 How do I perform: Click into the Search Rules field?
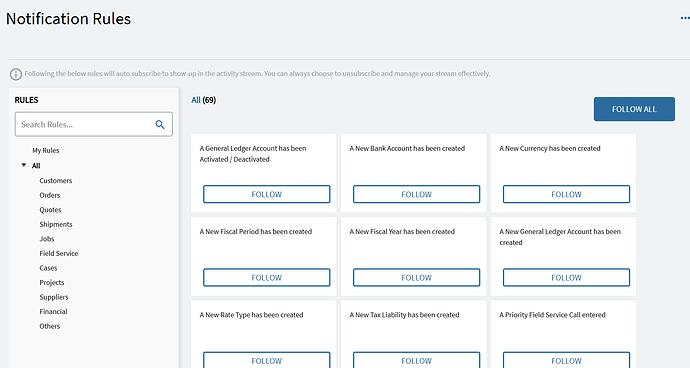[x=94, y=124]
